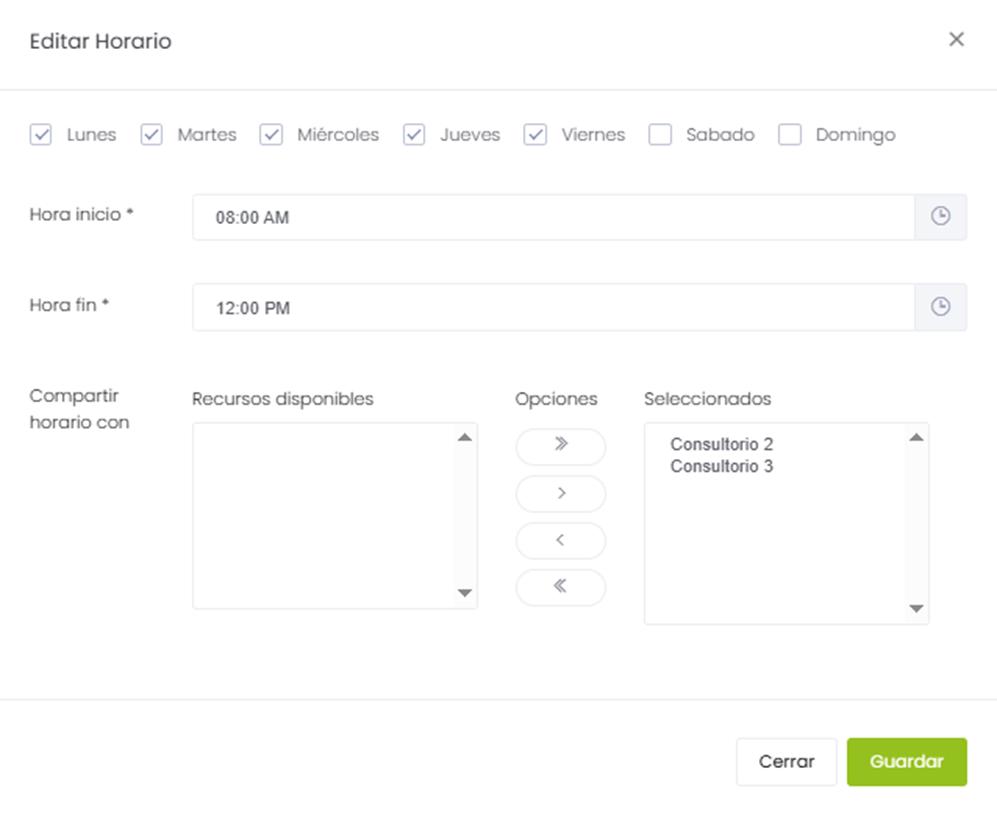This screenshot has width=997, height=816.
Task: Click the single right arrow option button
Action: [560, 493]
